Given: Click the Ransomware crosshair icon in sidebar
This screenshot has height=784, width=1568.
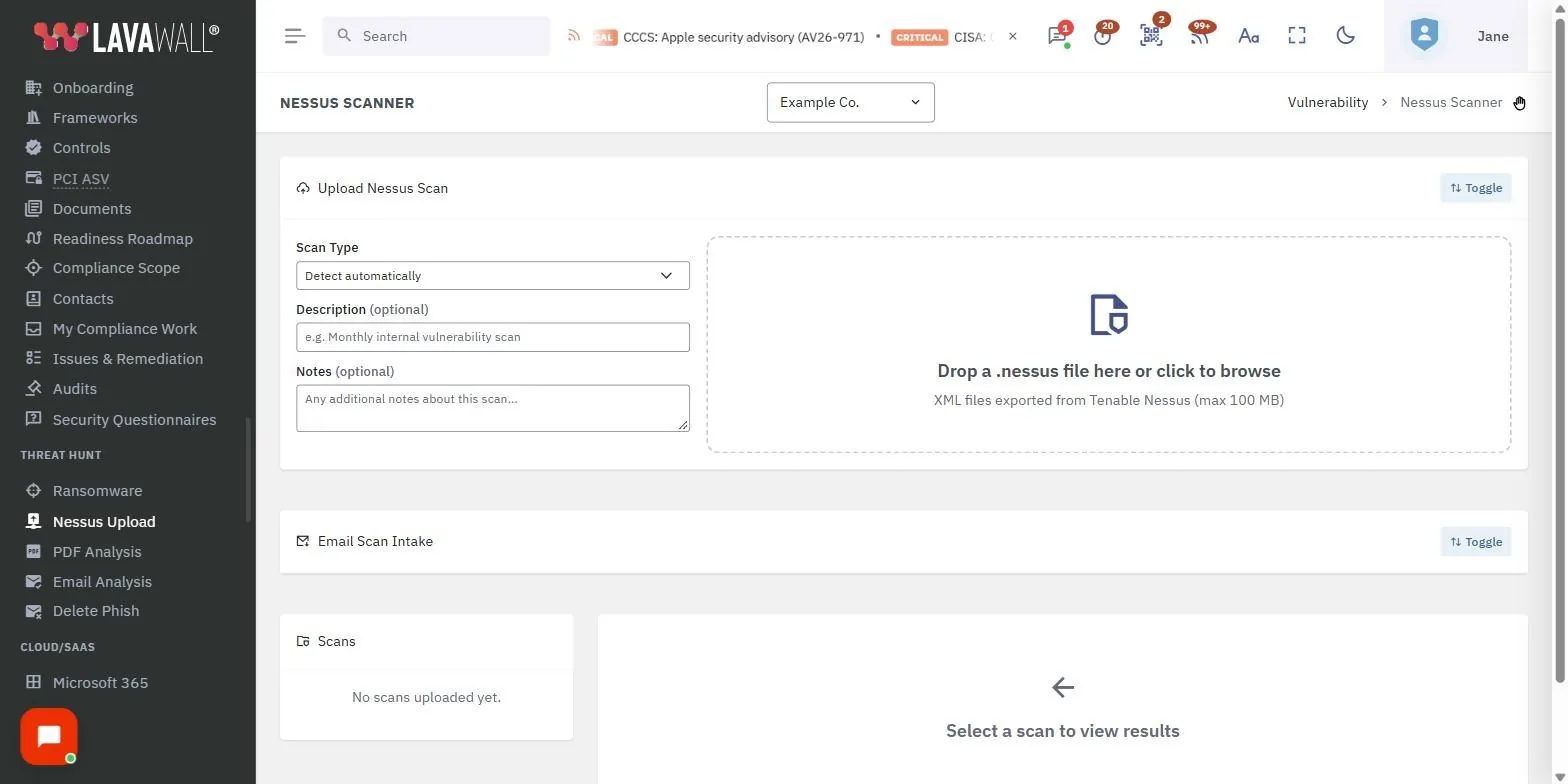Looking at the screenshot, I should point(33,491).
